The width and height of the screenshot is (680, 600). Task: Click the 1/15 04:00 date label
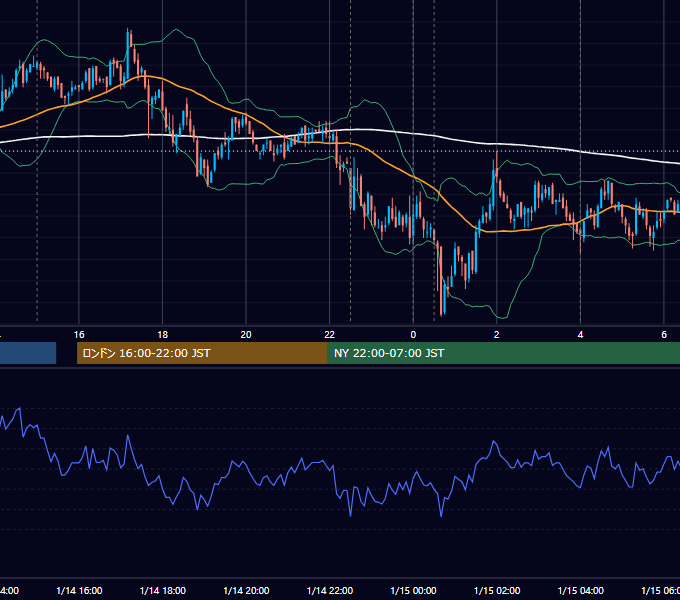pos(581,590)
